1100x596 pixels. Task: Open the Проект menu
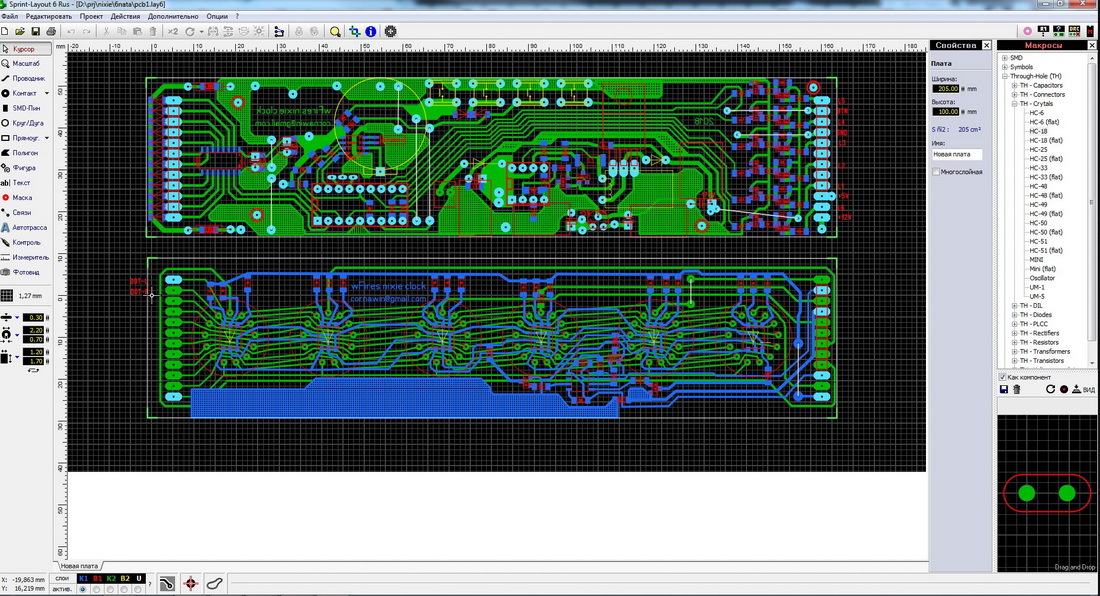pos(91,17)
